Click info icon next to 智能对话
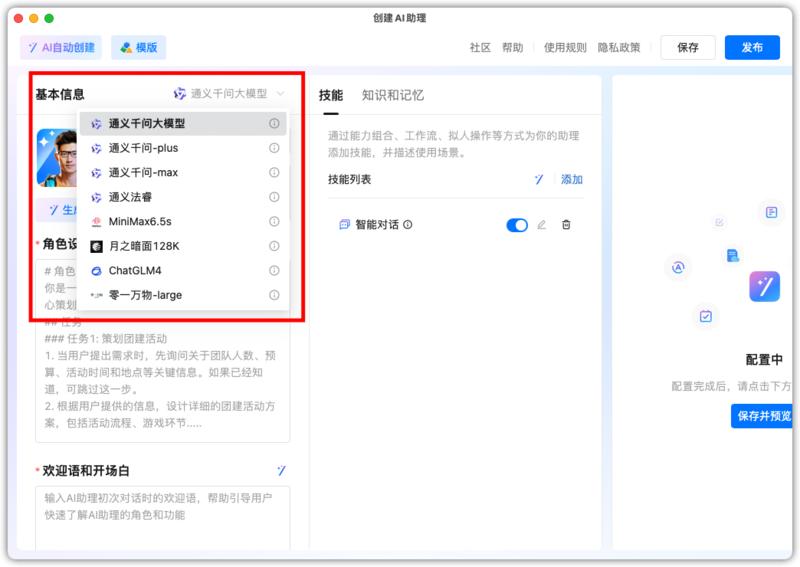The image size is (800, 567). 408,225
